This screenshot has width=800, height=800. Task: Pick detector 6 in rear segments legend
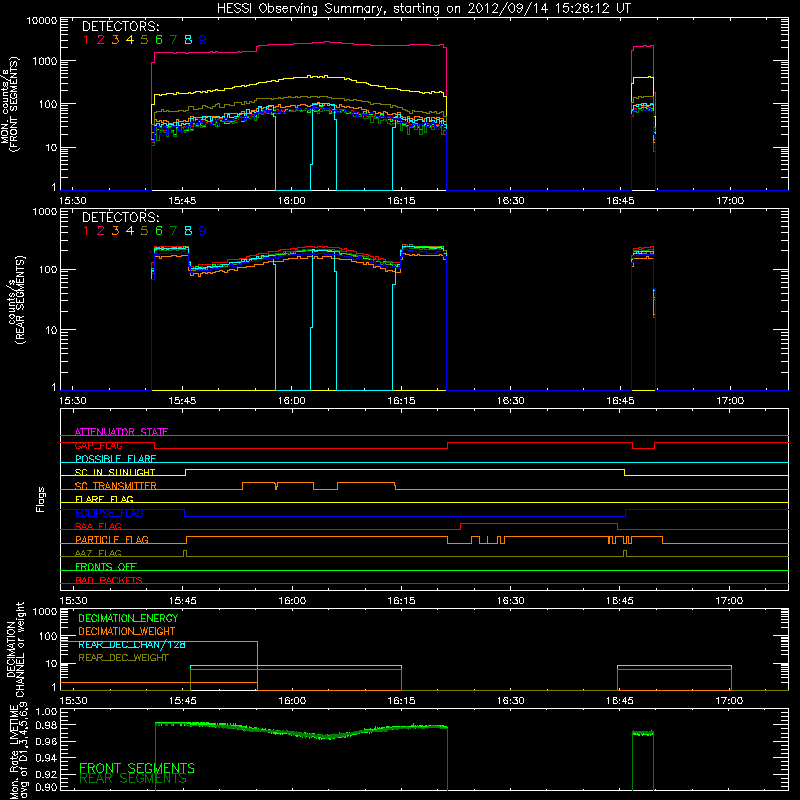point(159,231)
